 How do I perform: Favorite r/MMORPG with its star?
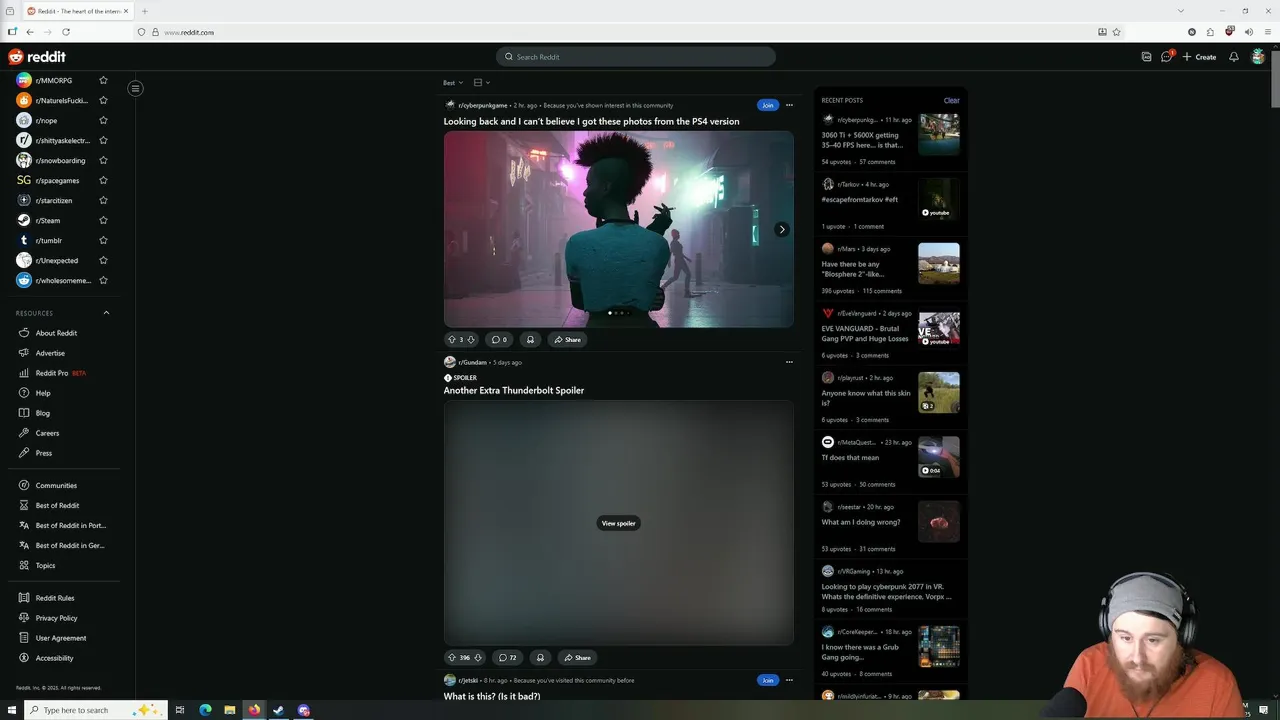[x=103, y=80]
